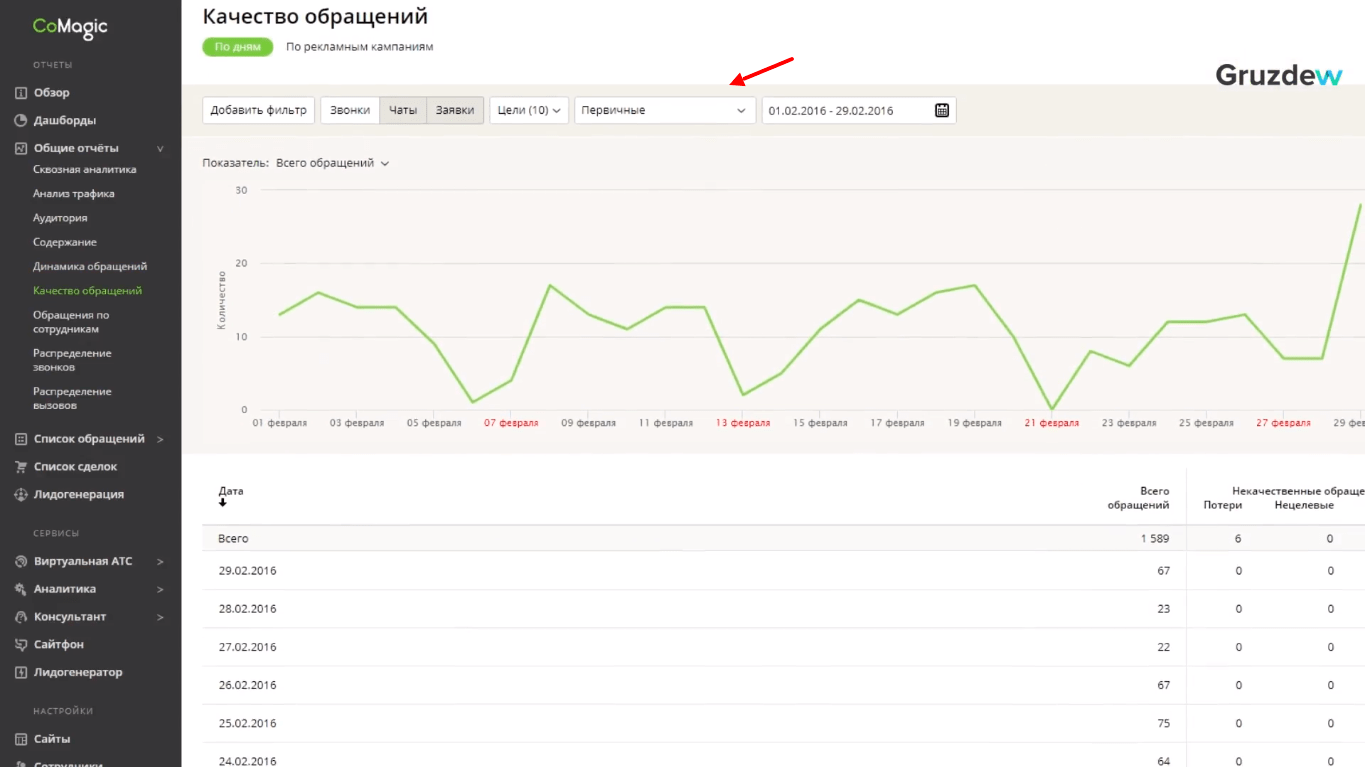1365x767 pixels.
Task: Open Аудитория report
Action: (60, 218)
